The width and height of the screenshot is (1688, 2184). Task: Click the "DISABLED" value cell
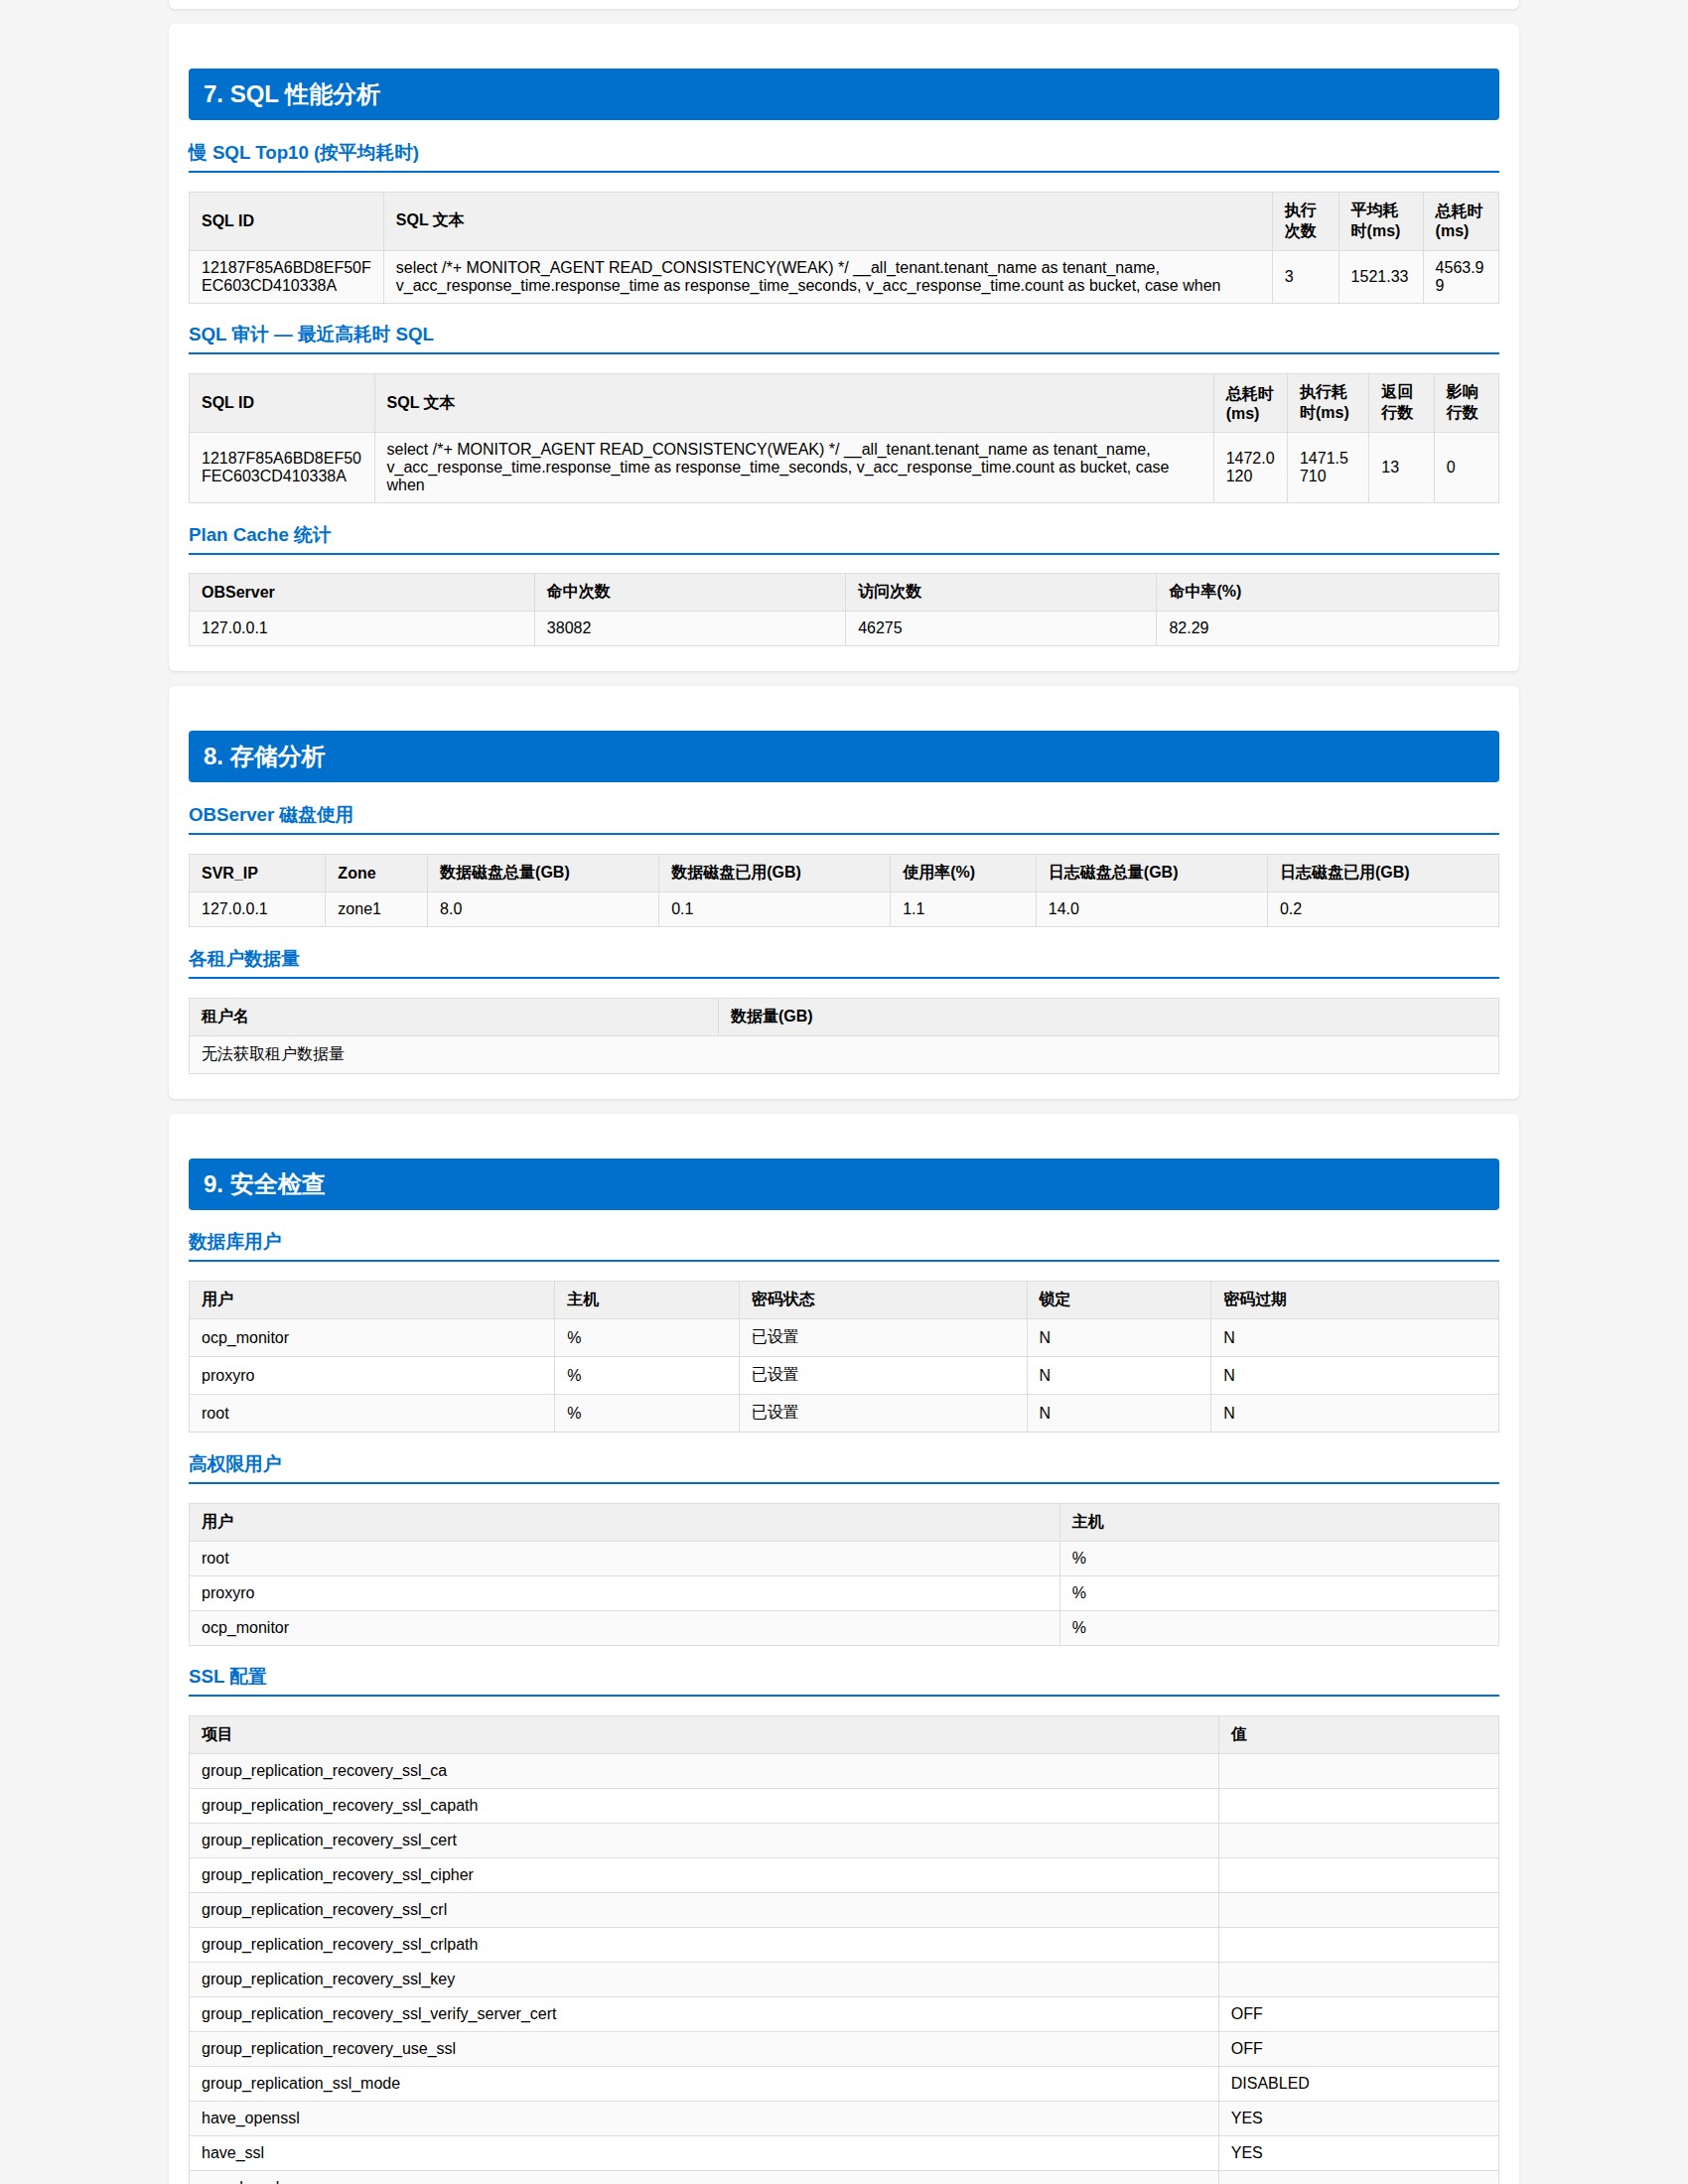coord(1358,2084)
